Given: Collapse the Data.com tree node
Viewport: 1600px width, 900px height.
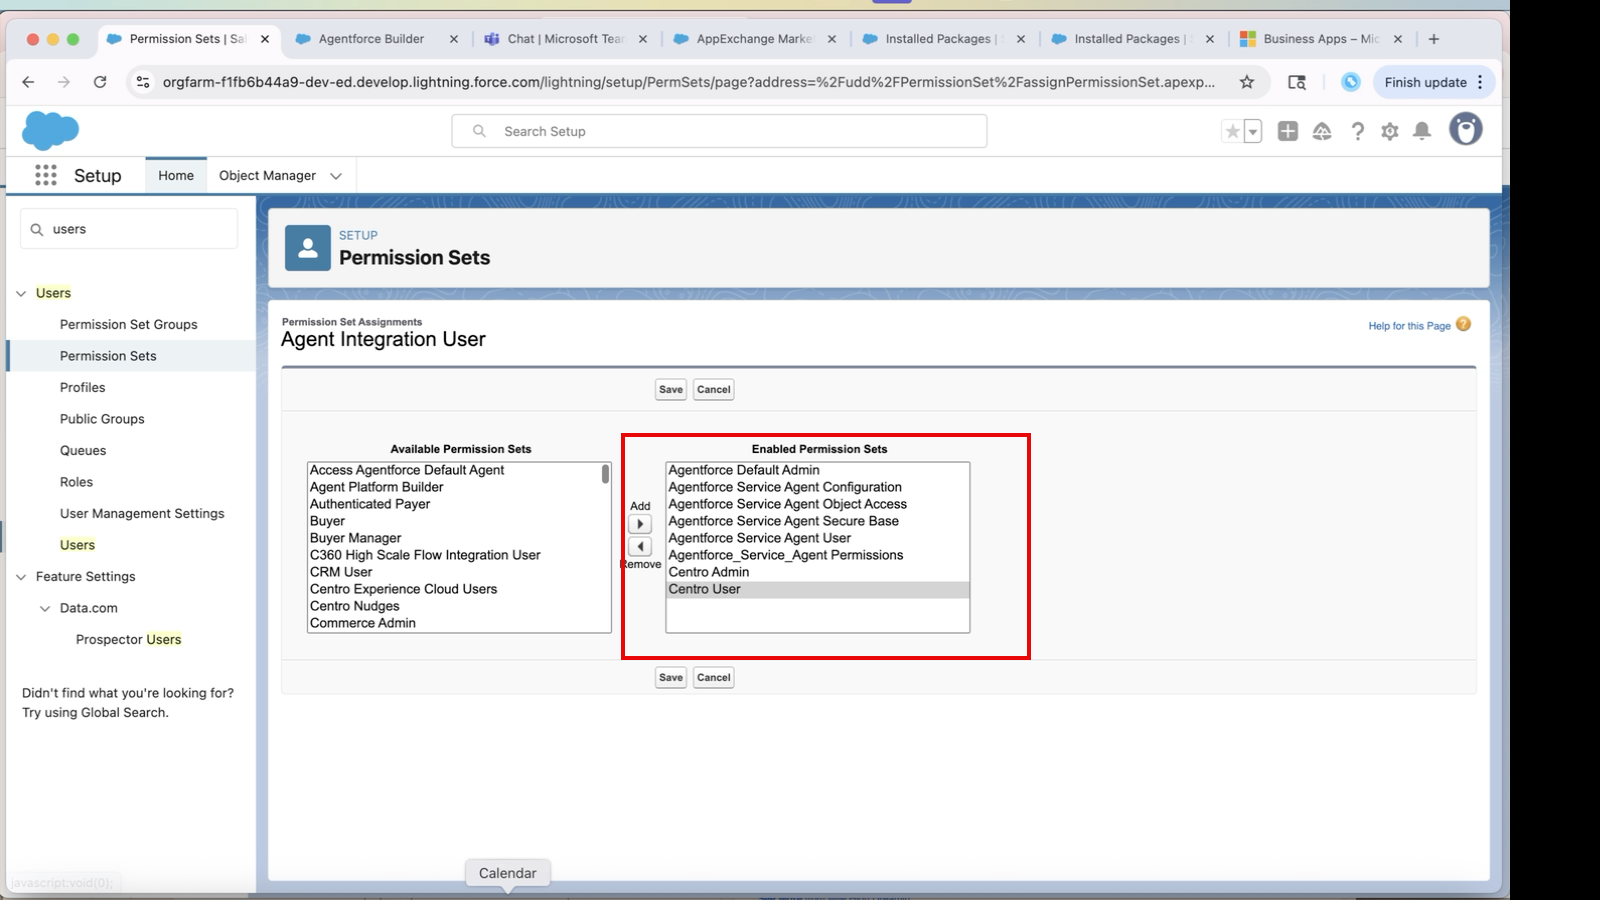Looking at the screenshot, I should [x=45, y=608].
